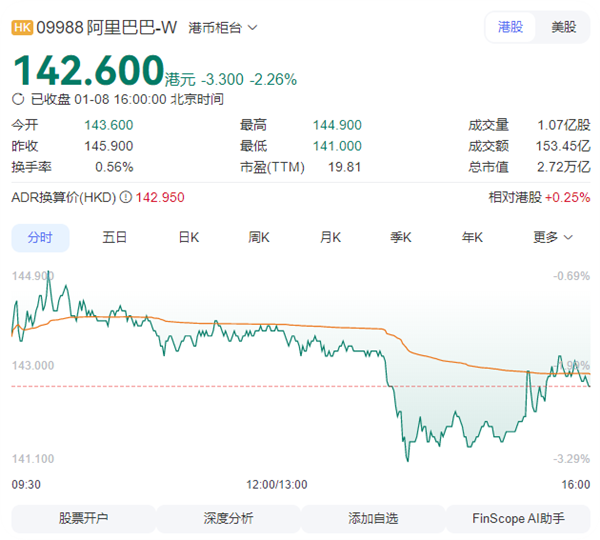Screen dimensions: 600x540
Task: Click the 添加自选 button
Action: [373, 519]
